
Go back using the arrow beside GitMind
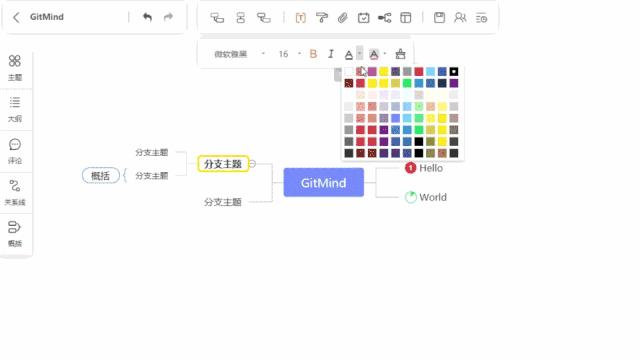tap(16, 17)
